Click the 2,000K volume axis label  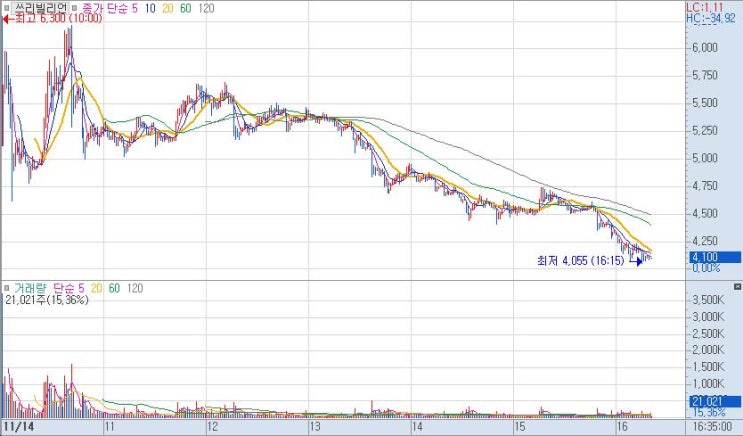point(708,350)
